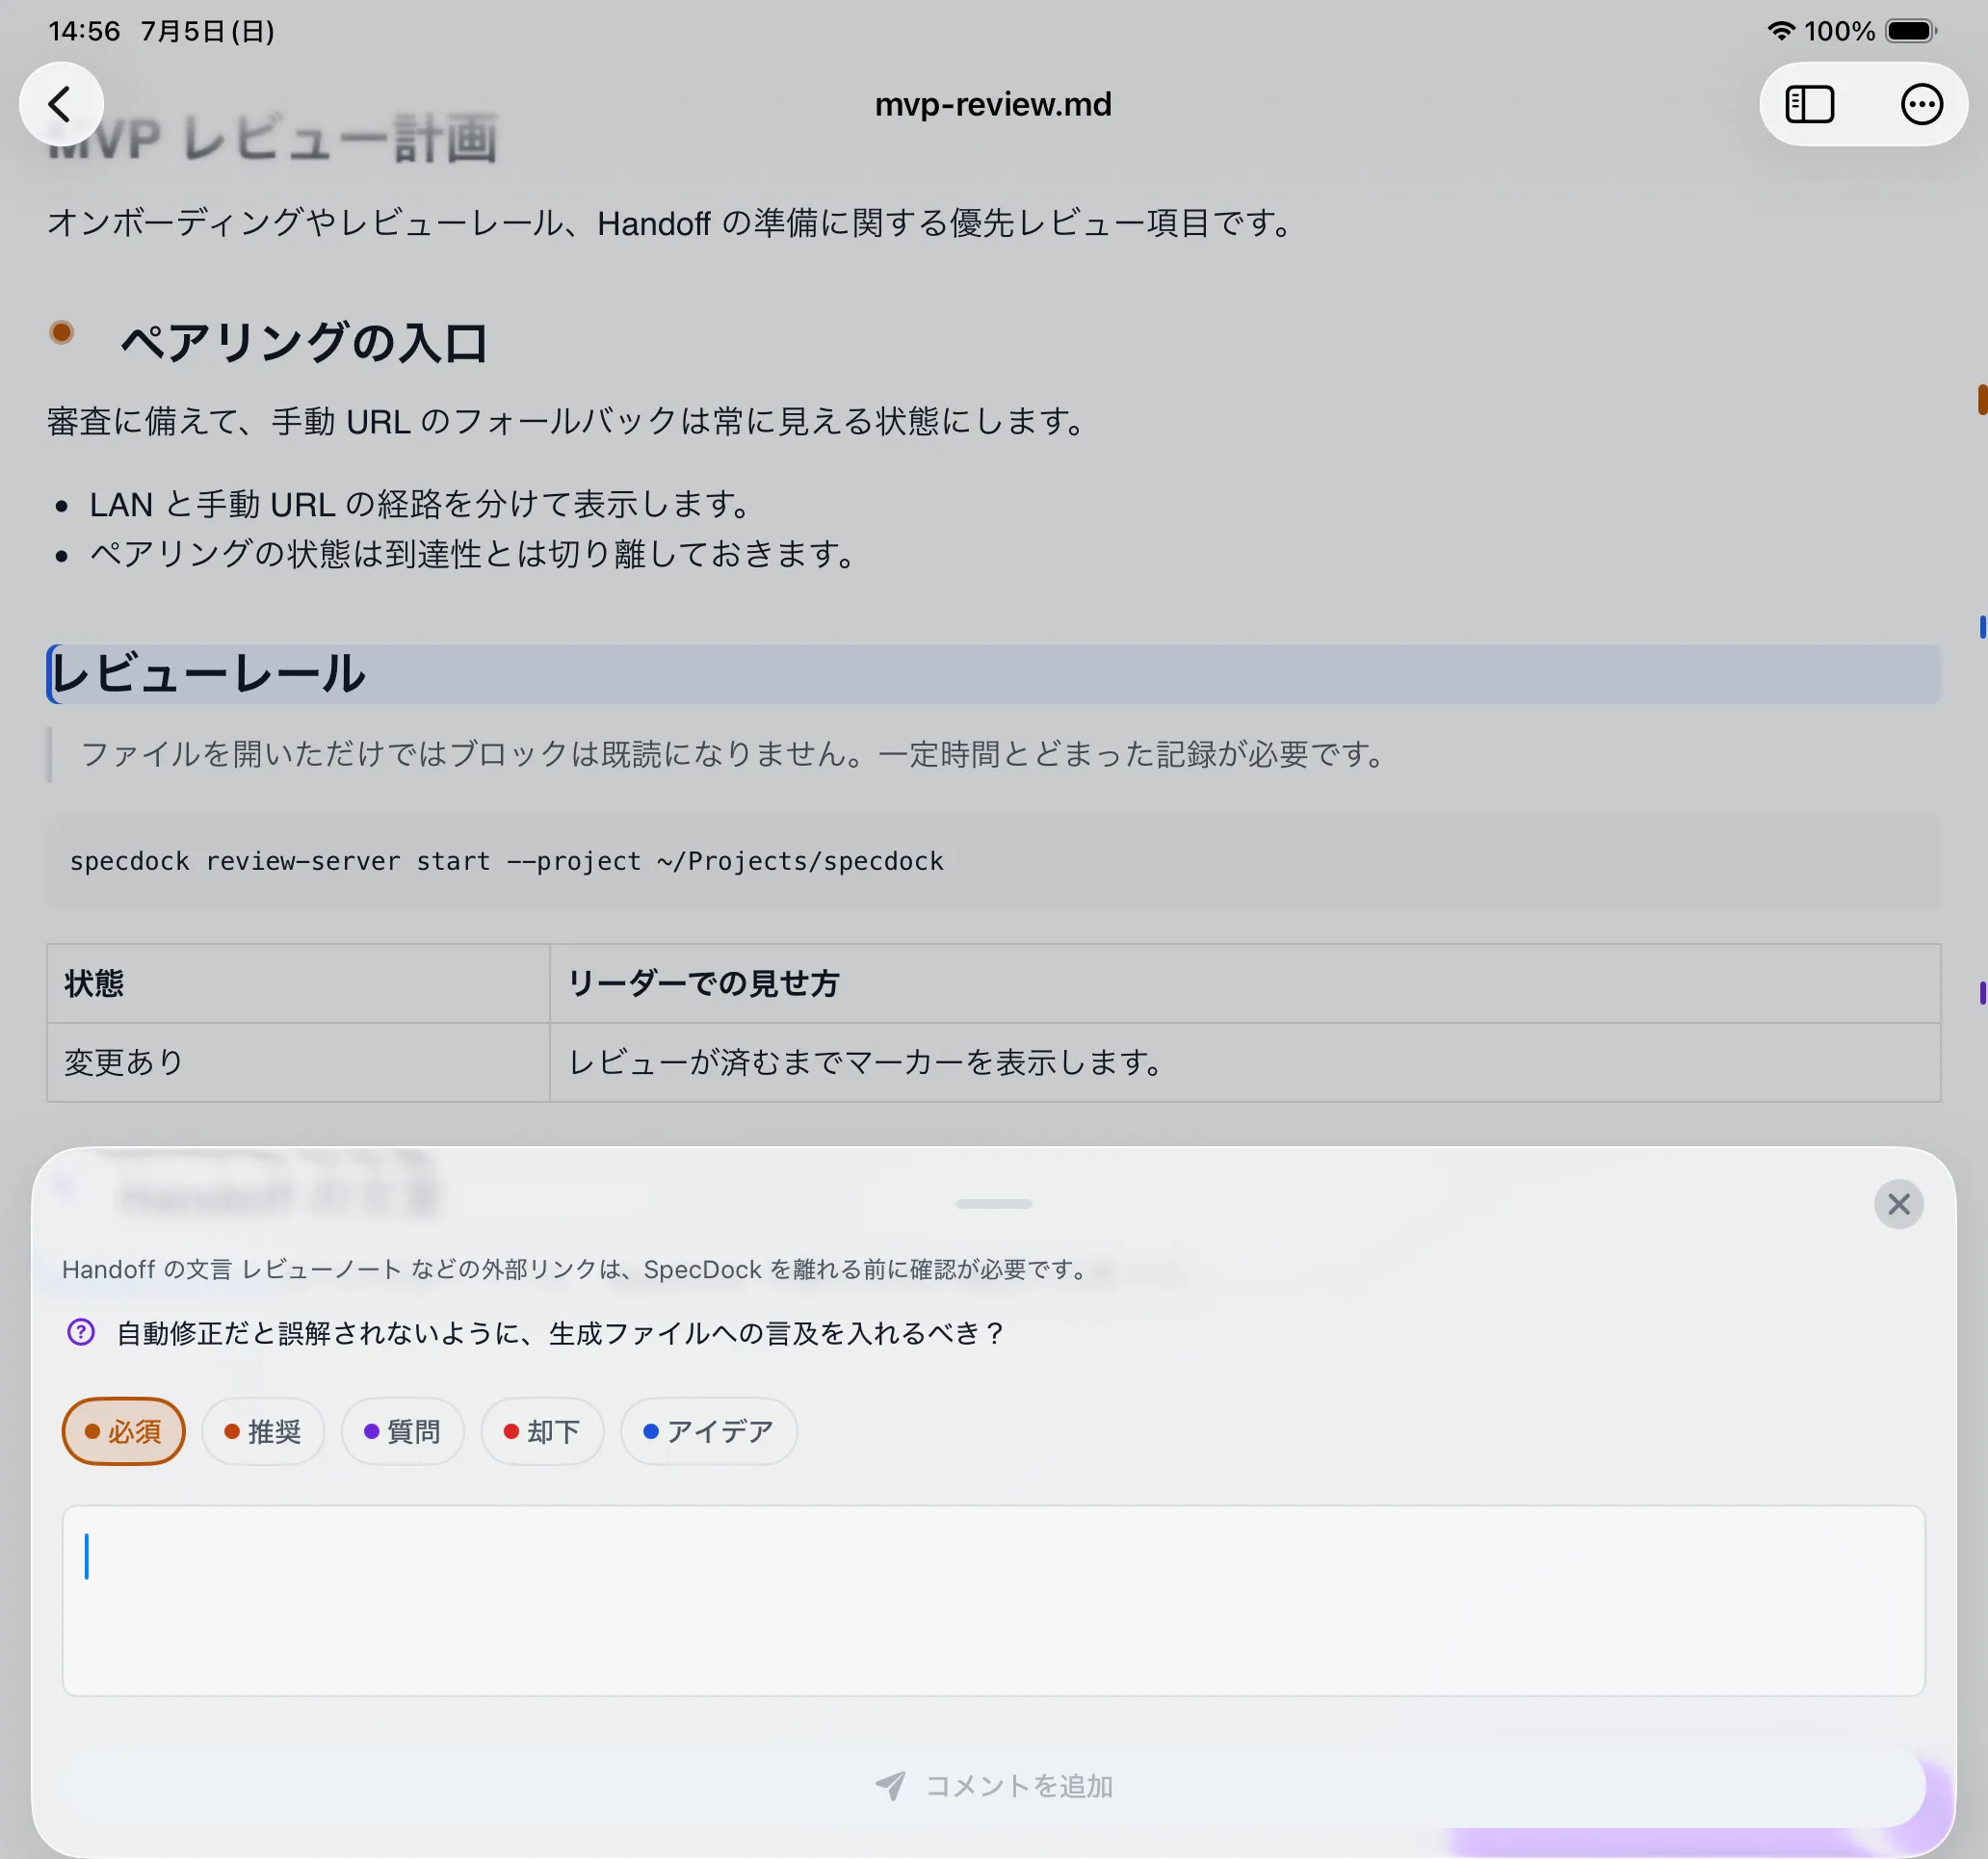Select the アイデア comment tag
Image resolution: width=1988 pixels, height=1859 pixels.
click(x=708, y=1431)
